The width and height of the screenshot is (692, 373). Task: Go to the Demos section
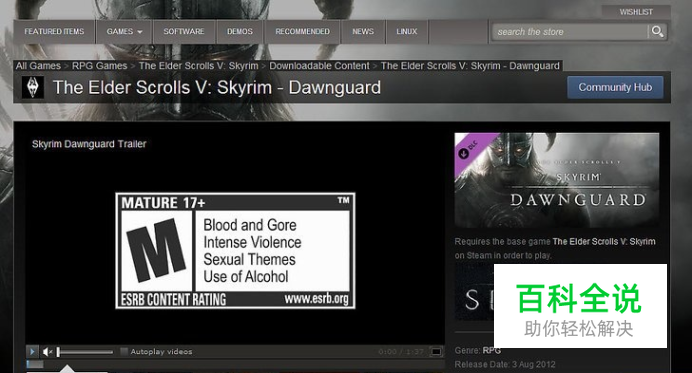click(x=240, y=32)
